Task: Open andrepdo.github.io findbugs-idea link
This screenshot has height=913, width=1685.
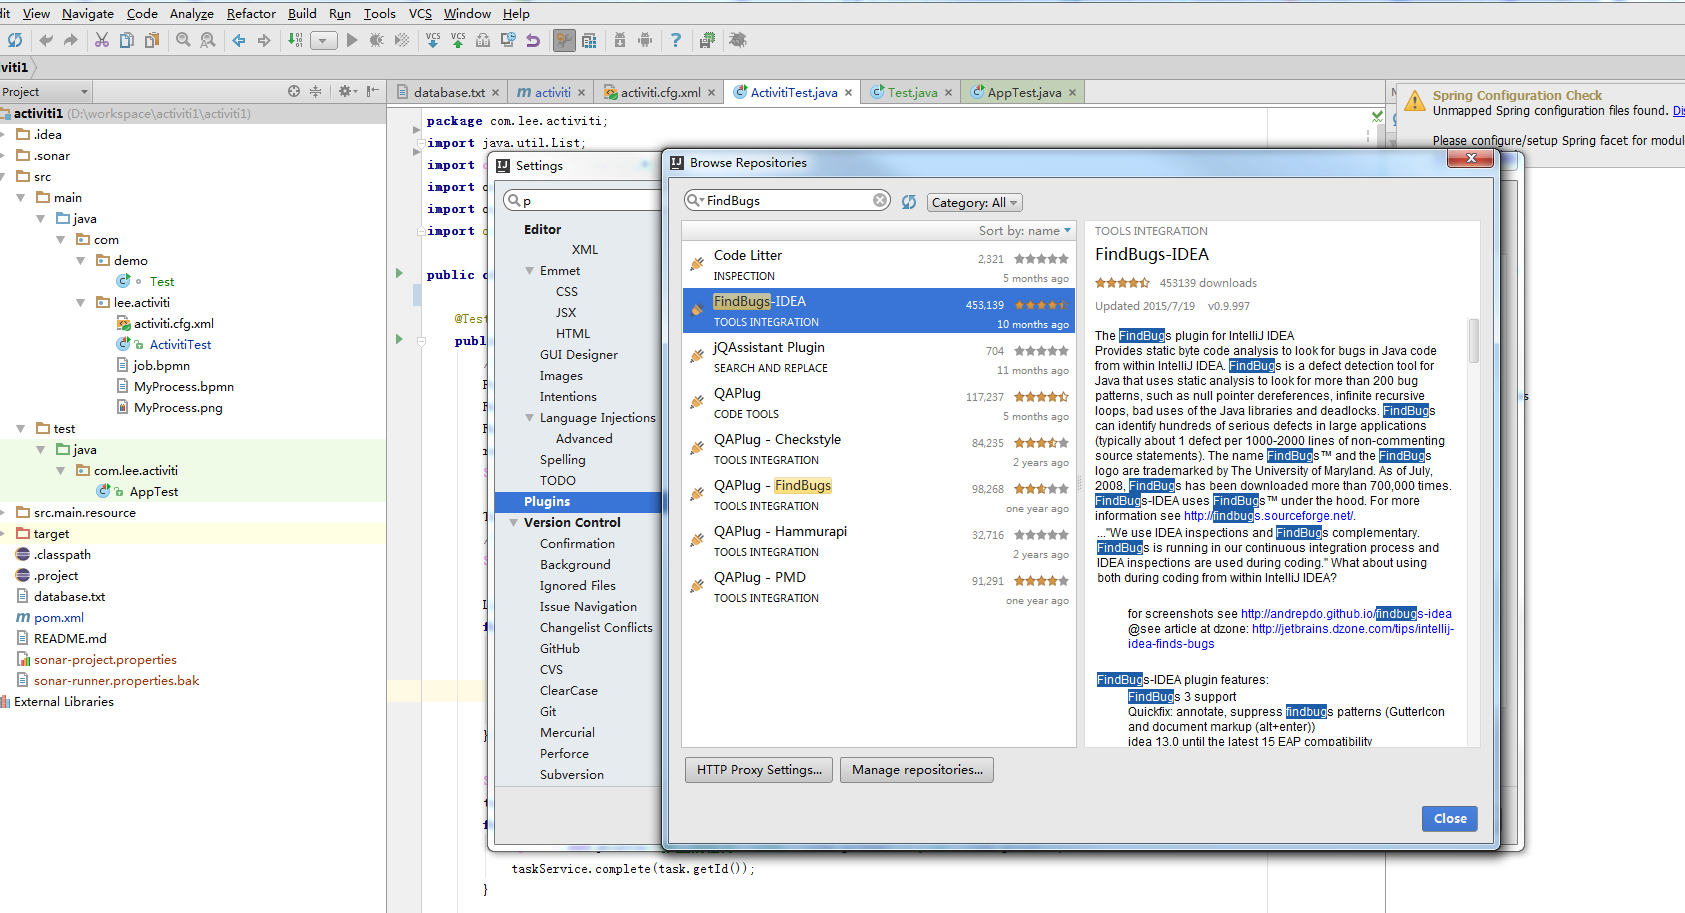Action: tap(1346, 614)
